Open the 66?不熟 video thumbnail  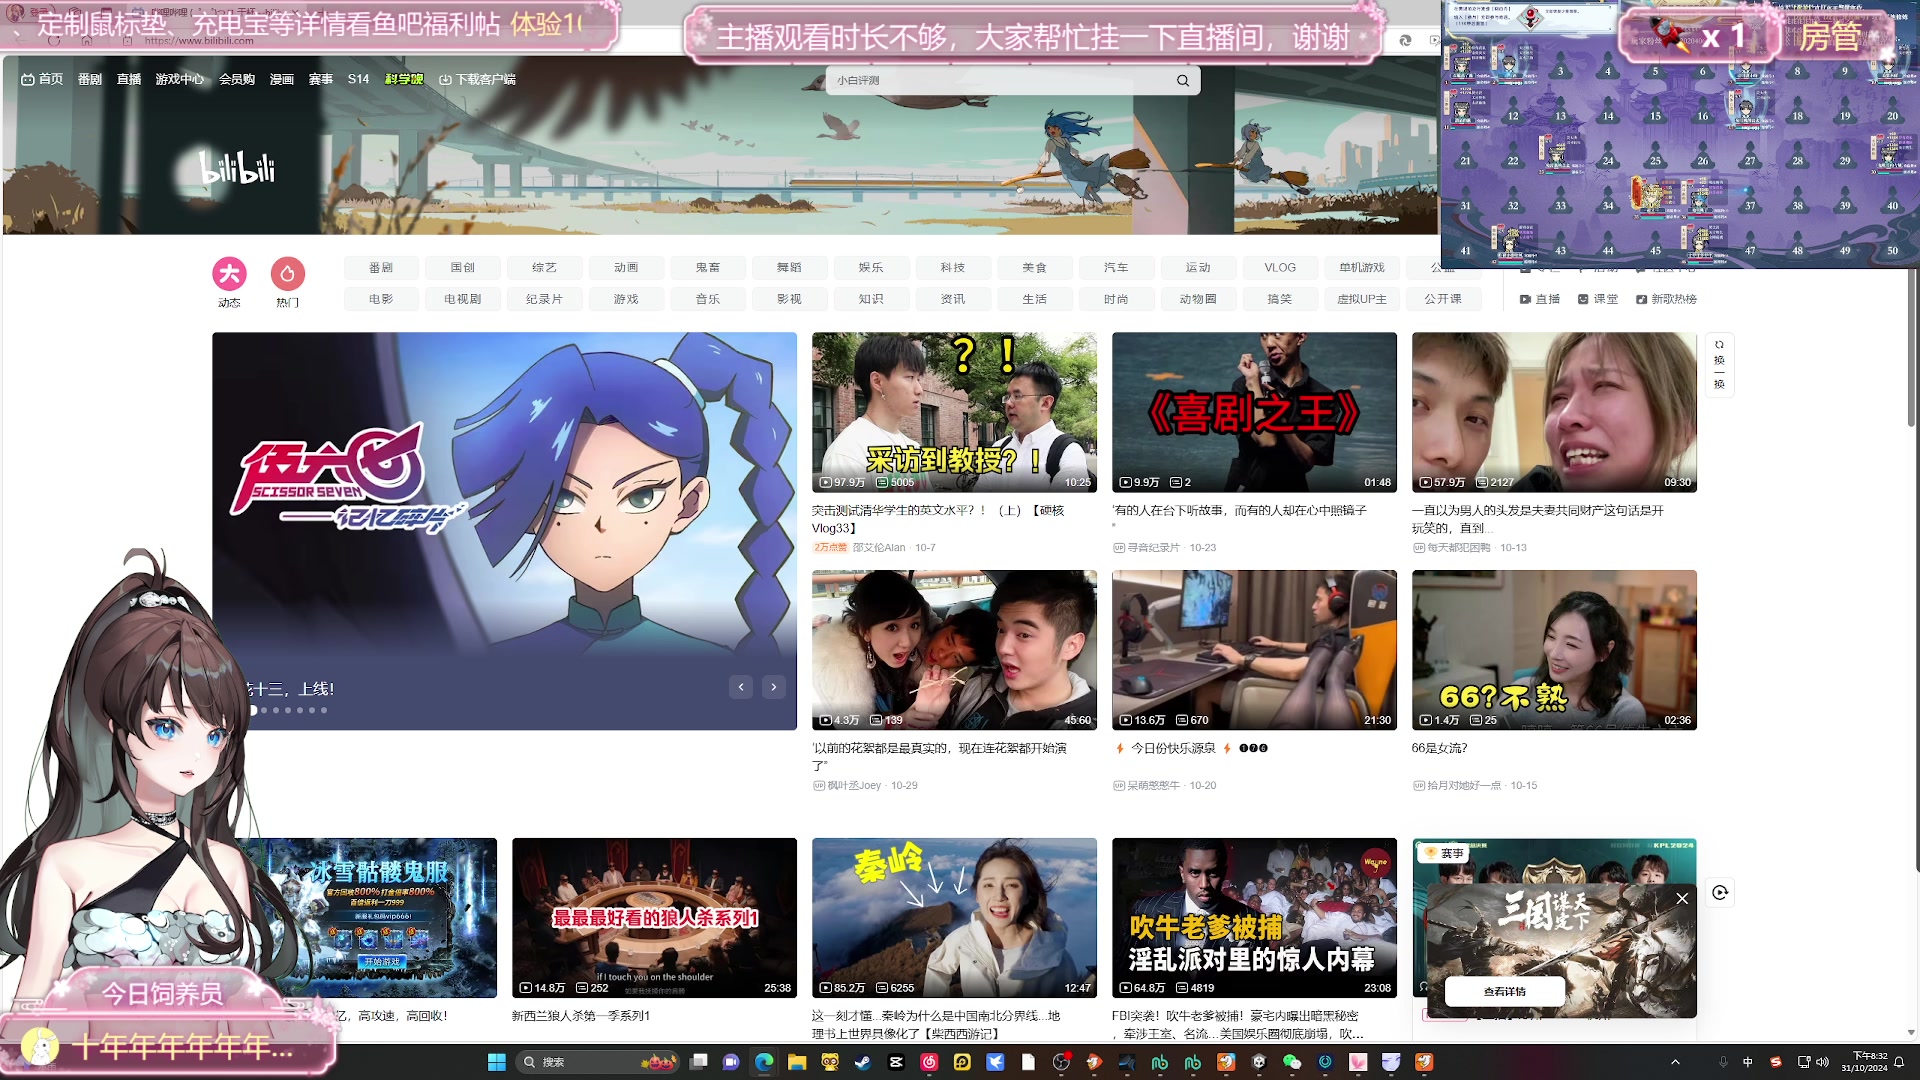tap(1554, 650)
